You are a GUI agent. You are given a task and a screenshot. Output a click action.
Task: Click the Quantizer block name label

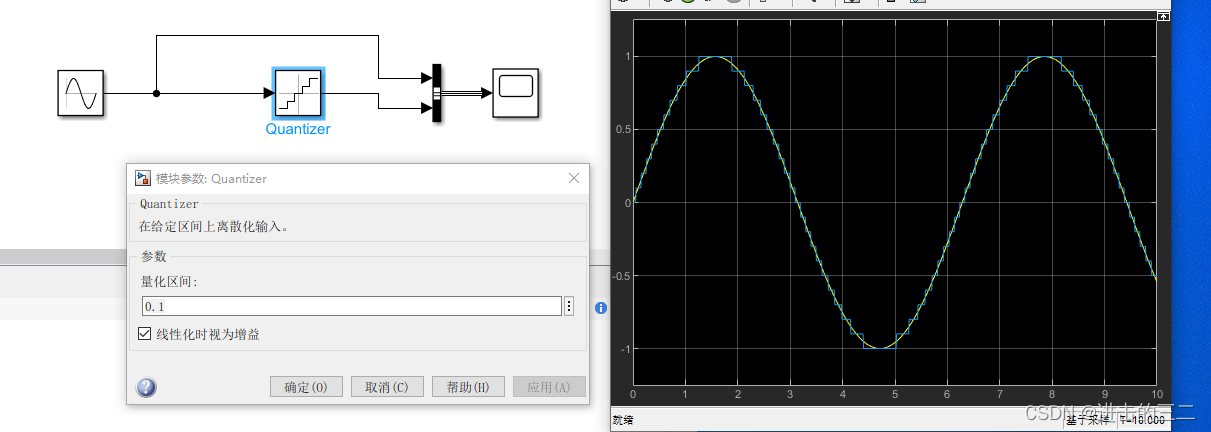pos(298,129)
